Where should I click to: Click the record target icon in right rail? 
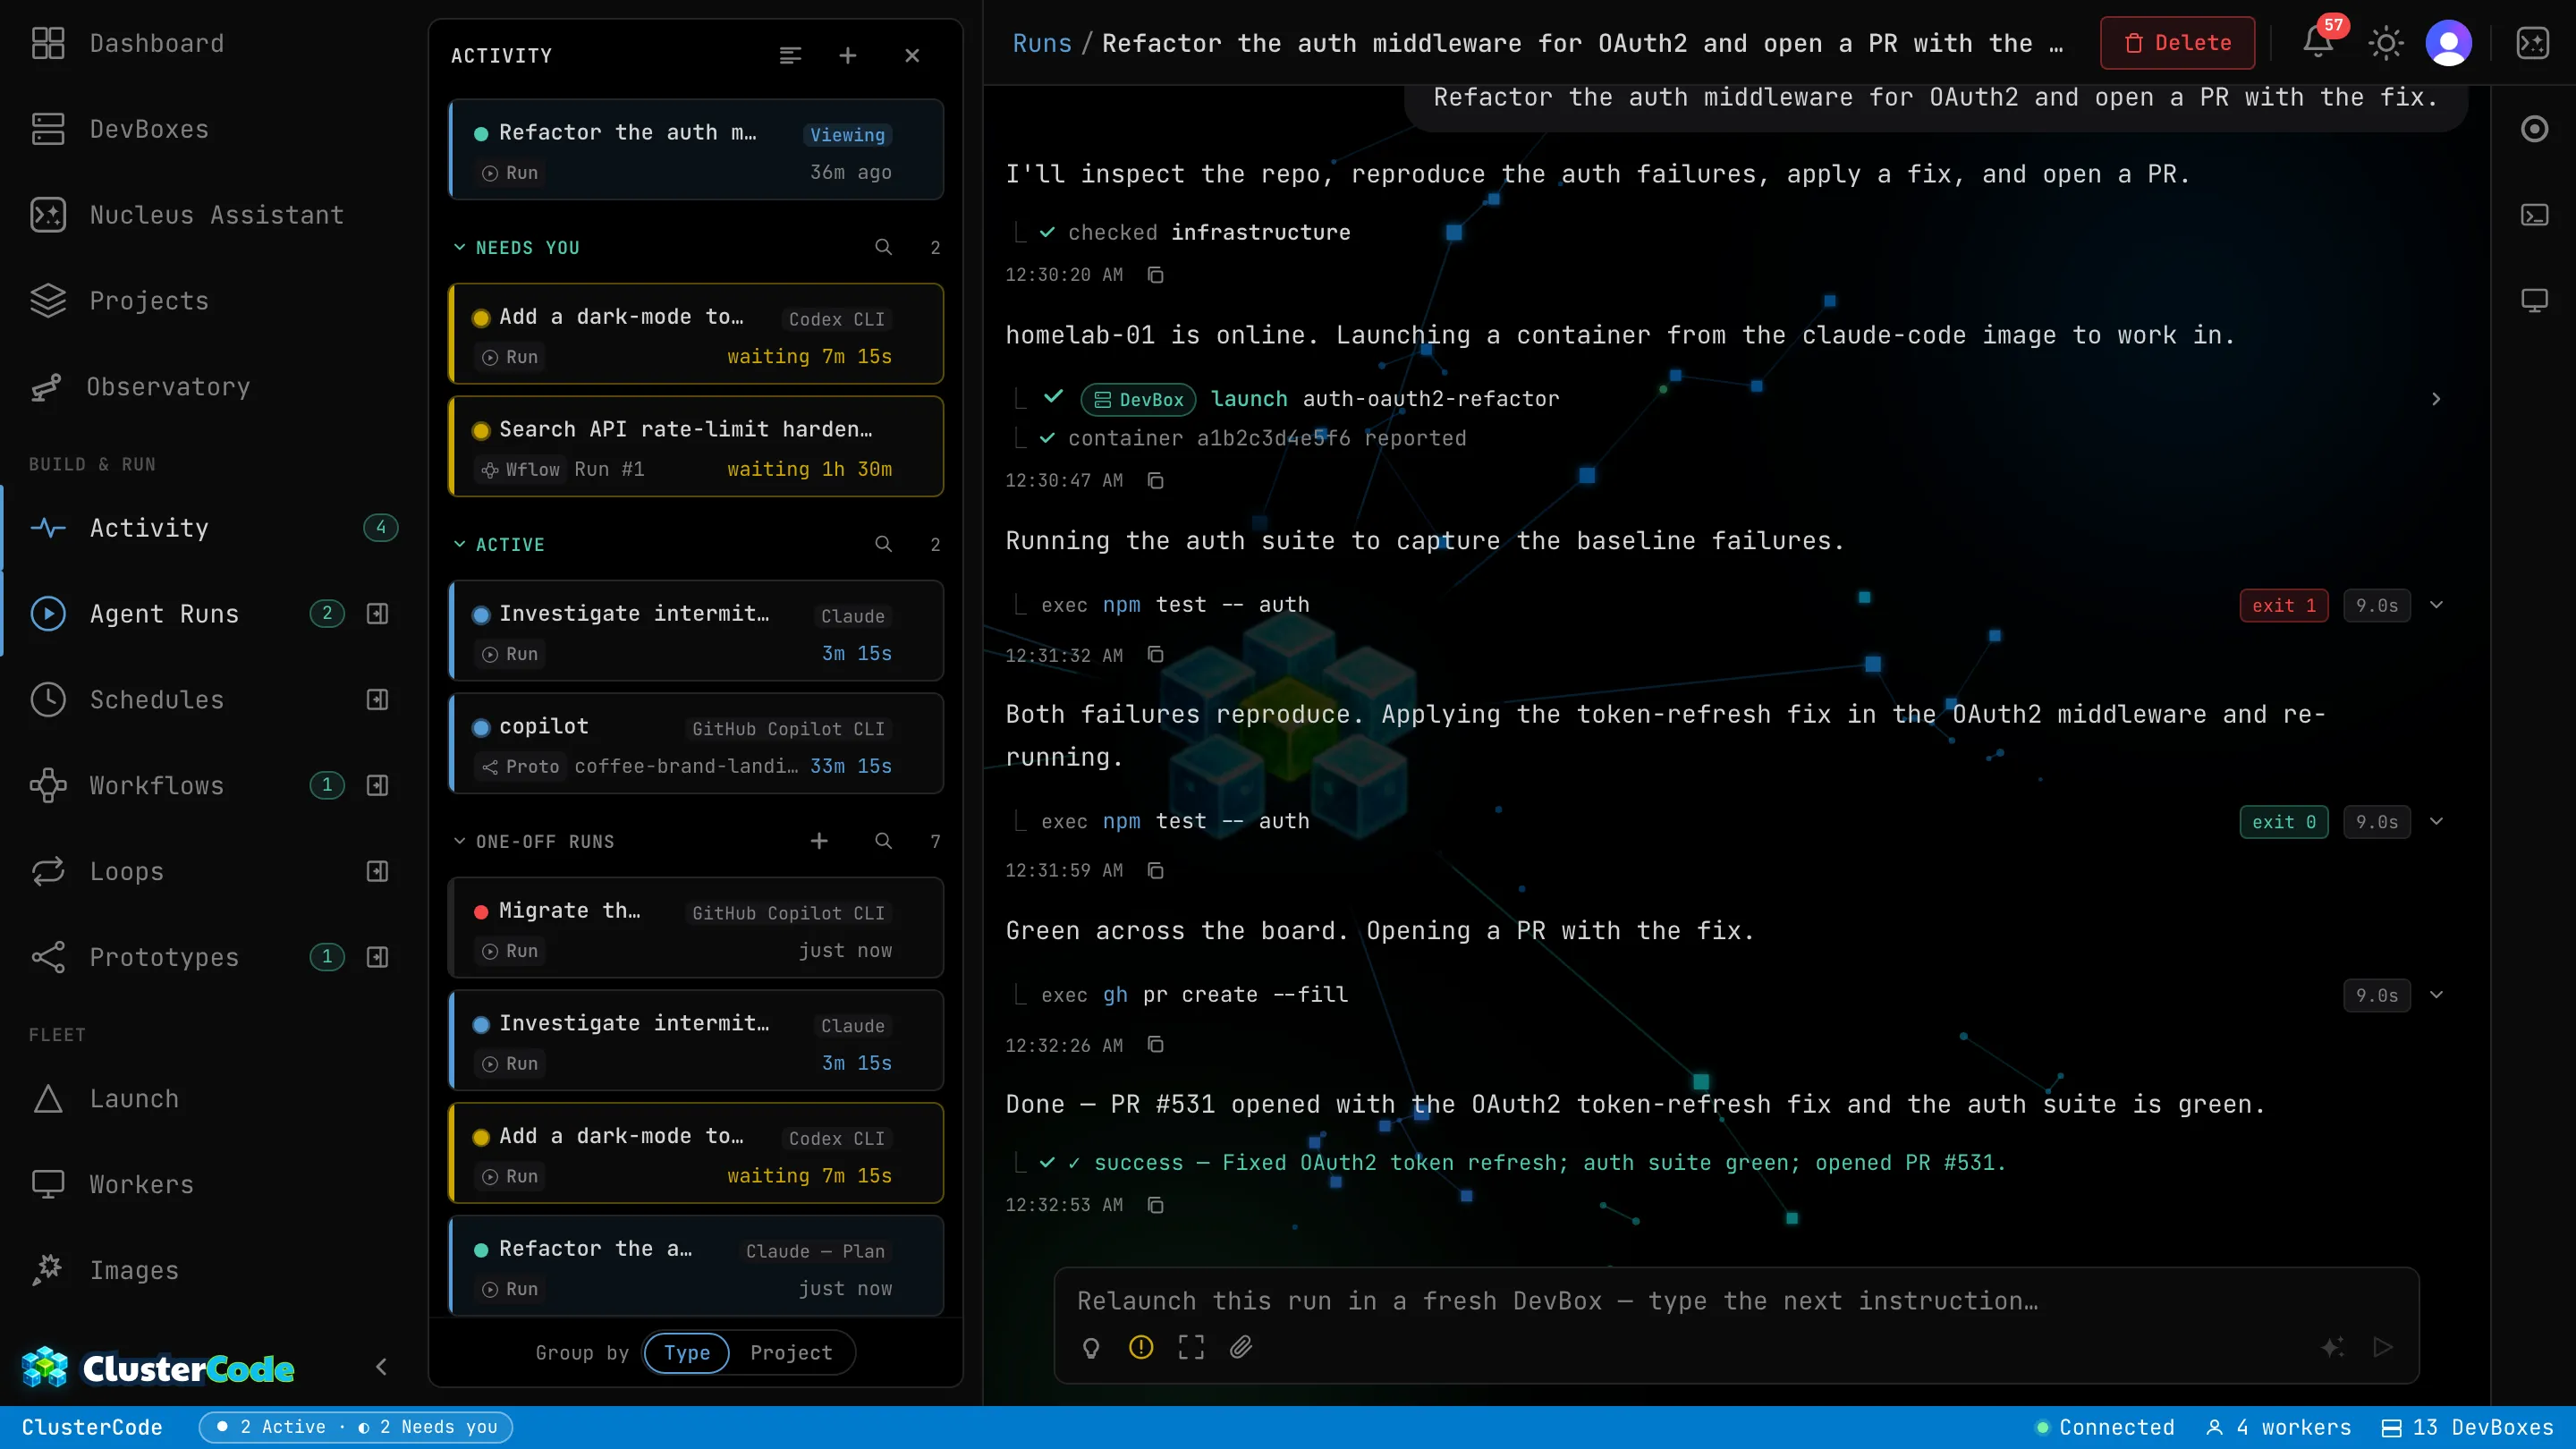[x=2534, y=129]
